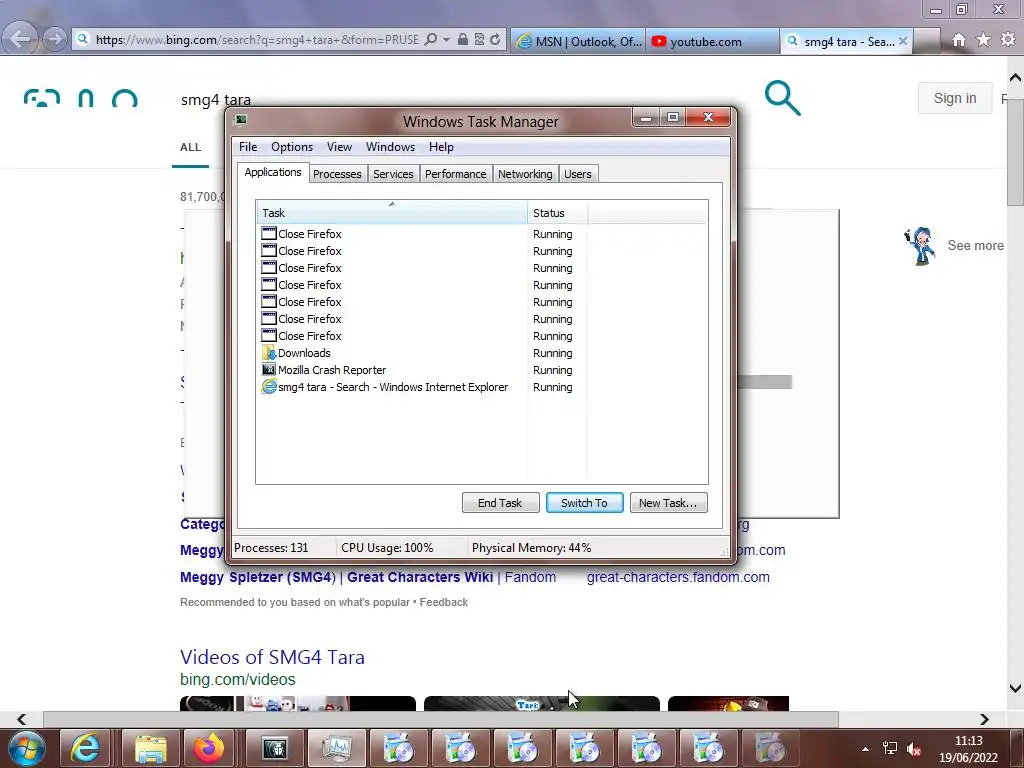Click horizontal scroll right arrow
This screenshot has width=1024, height=768.
click(x=984, y=719)
